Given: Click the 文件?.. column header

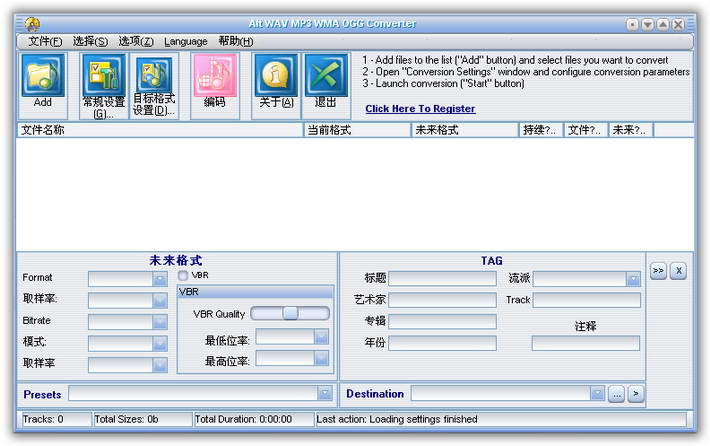Looking at the screenshot, I should pos(586,130).
